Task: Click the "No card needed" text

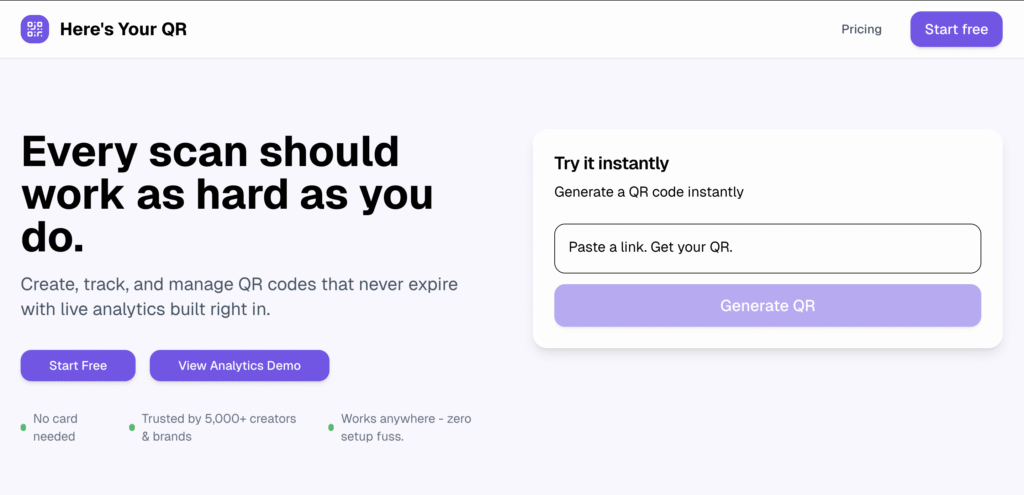Action: [x=55, y=427]
